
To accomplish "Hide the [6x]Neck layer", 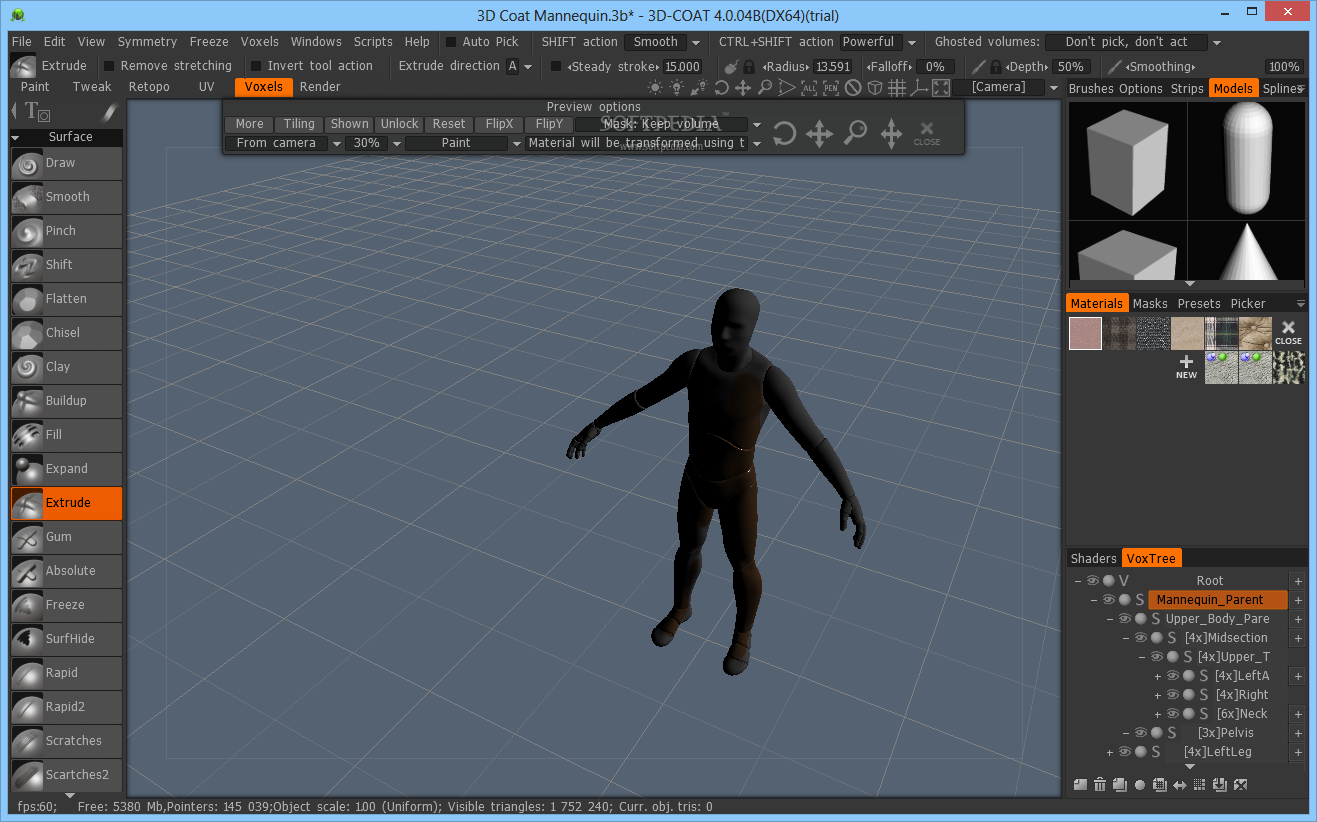I will coord(1173,714).
